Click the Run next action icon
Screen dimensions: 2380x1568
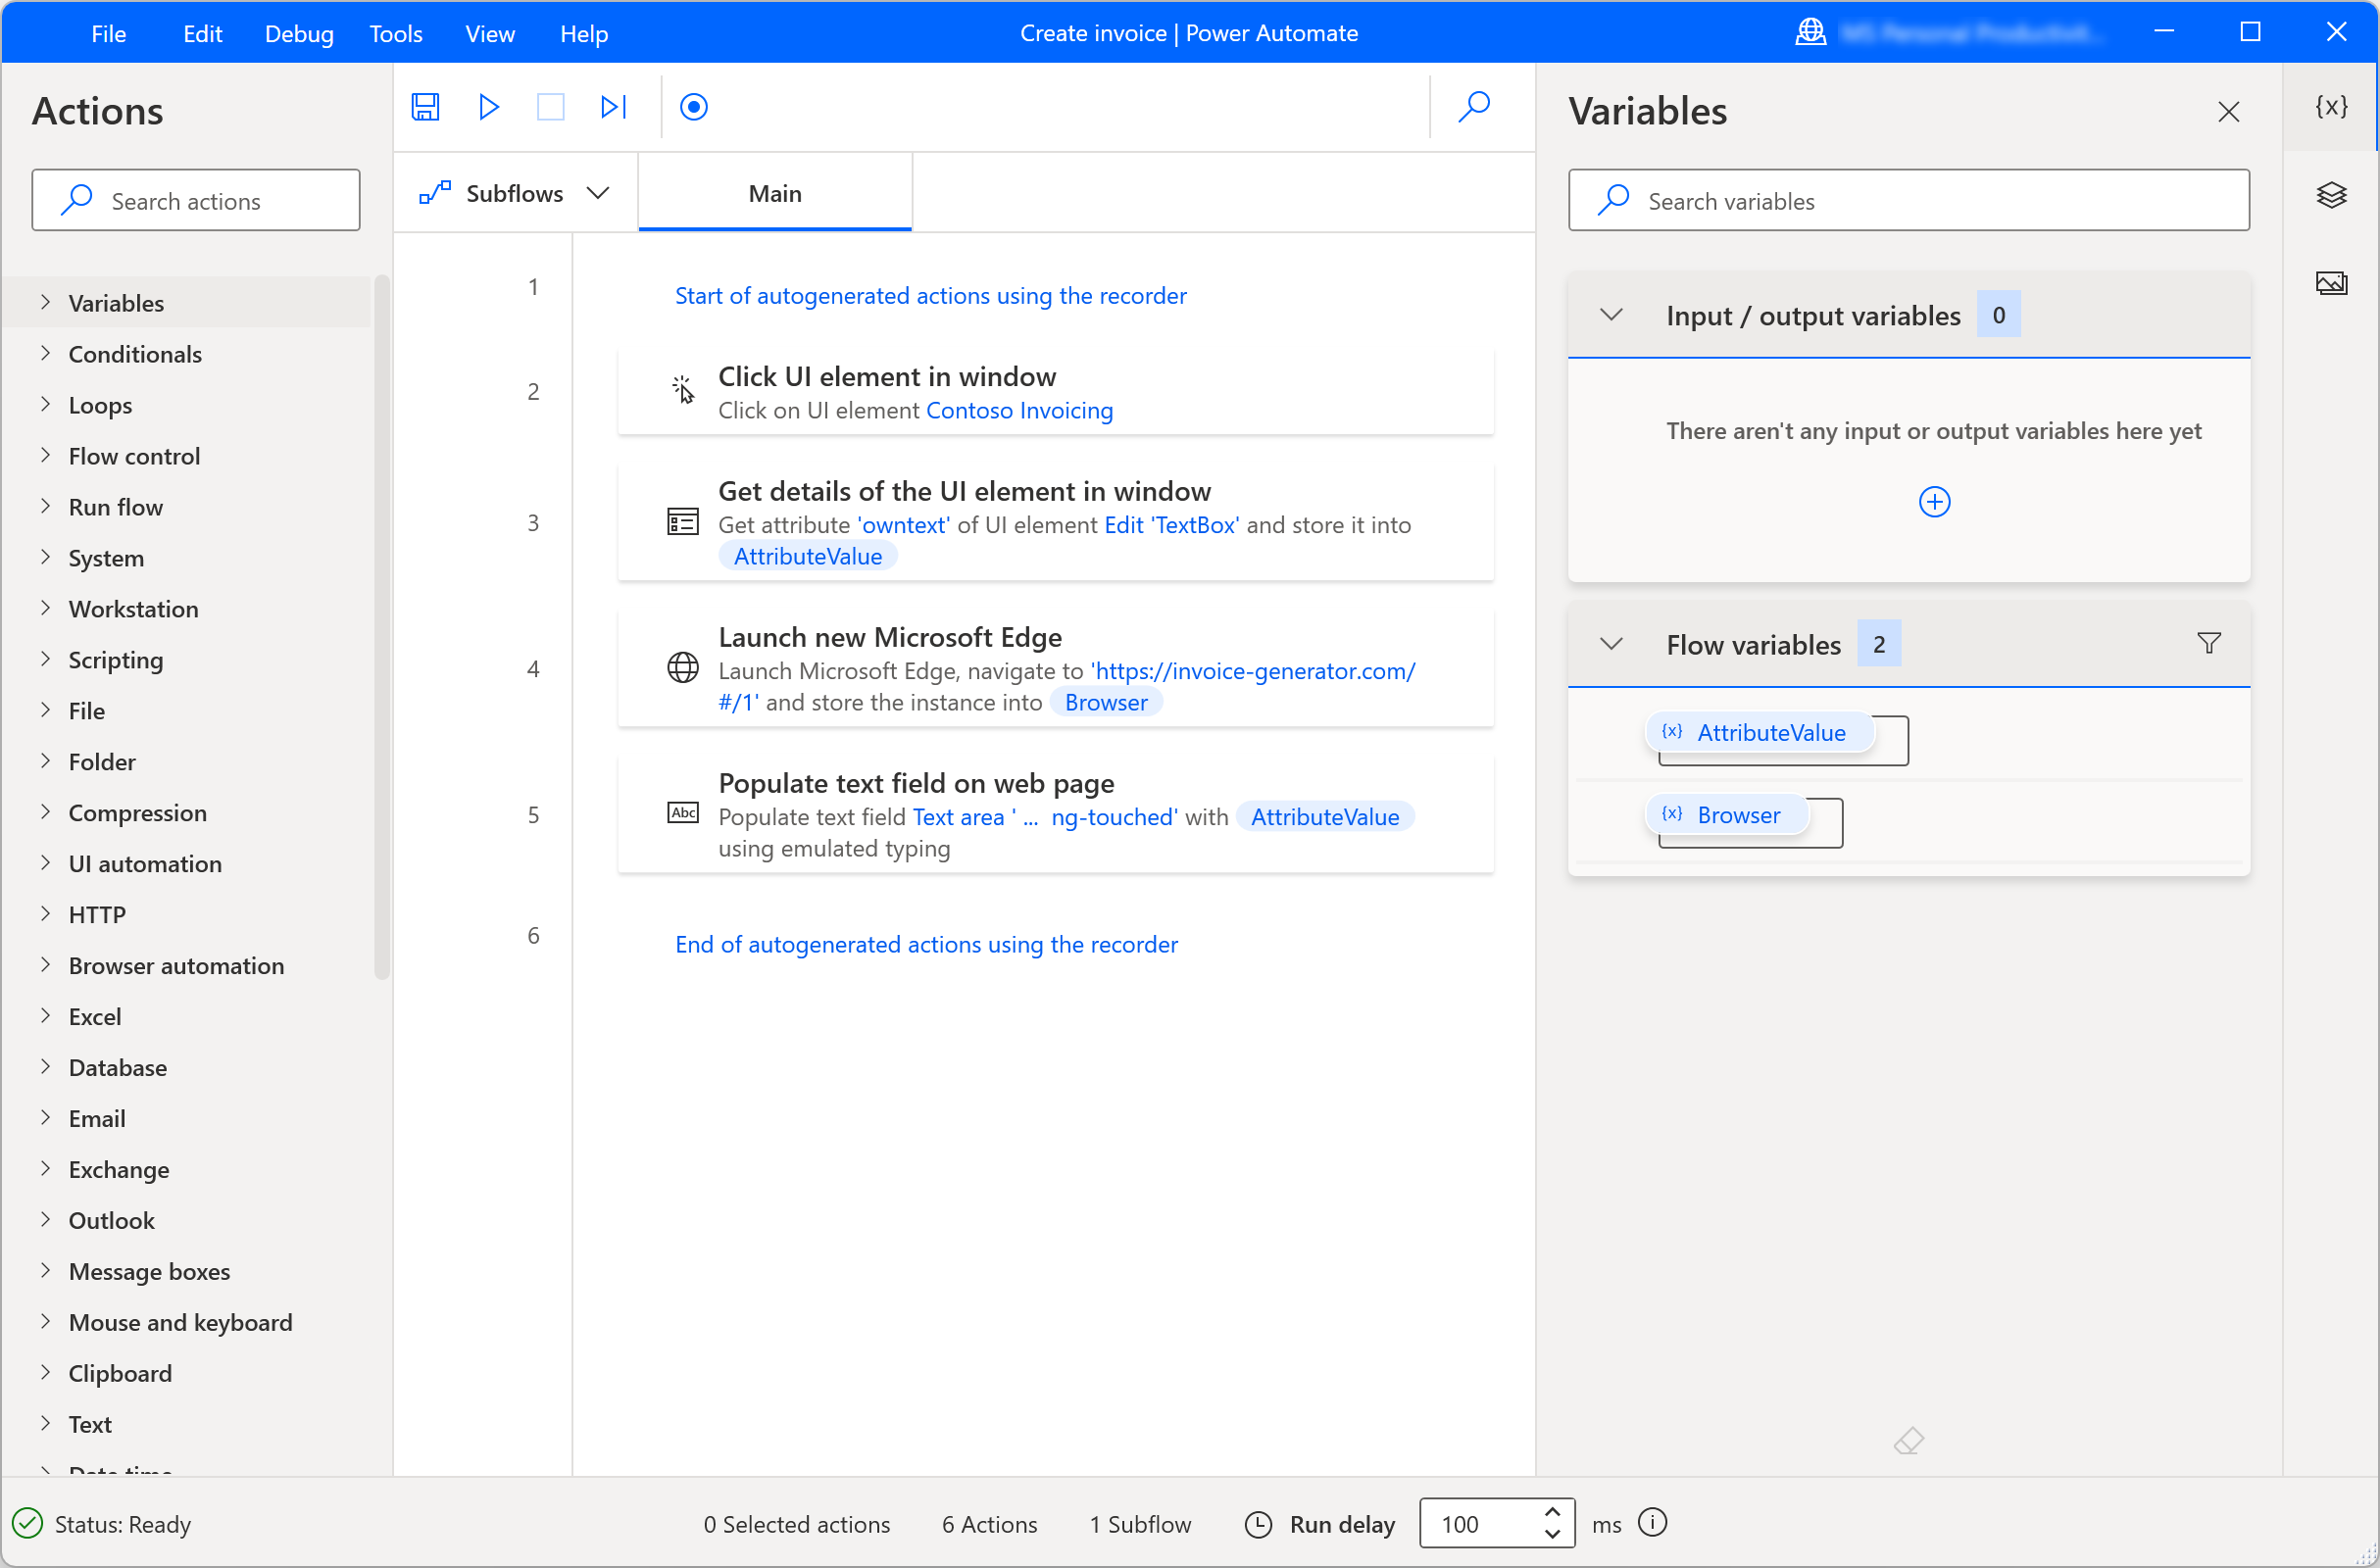click(x=613, y=107)
